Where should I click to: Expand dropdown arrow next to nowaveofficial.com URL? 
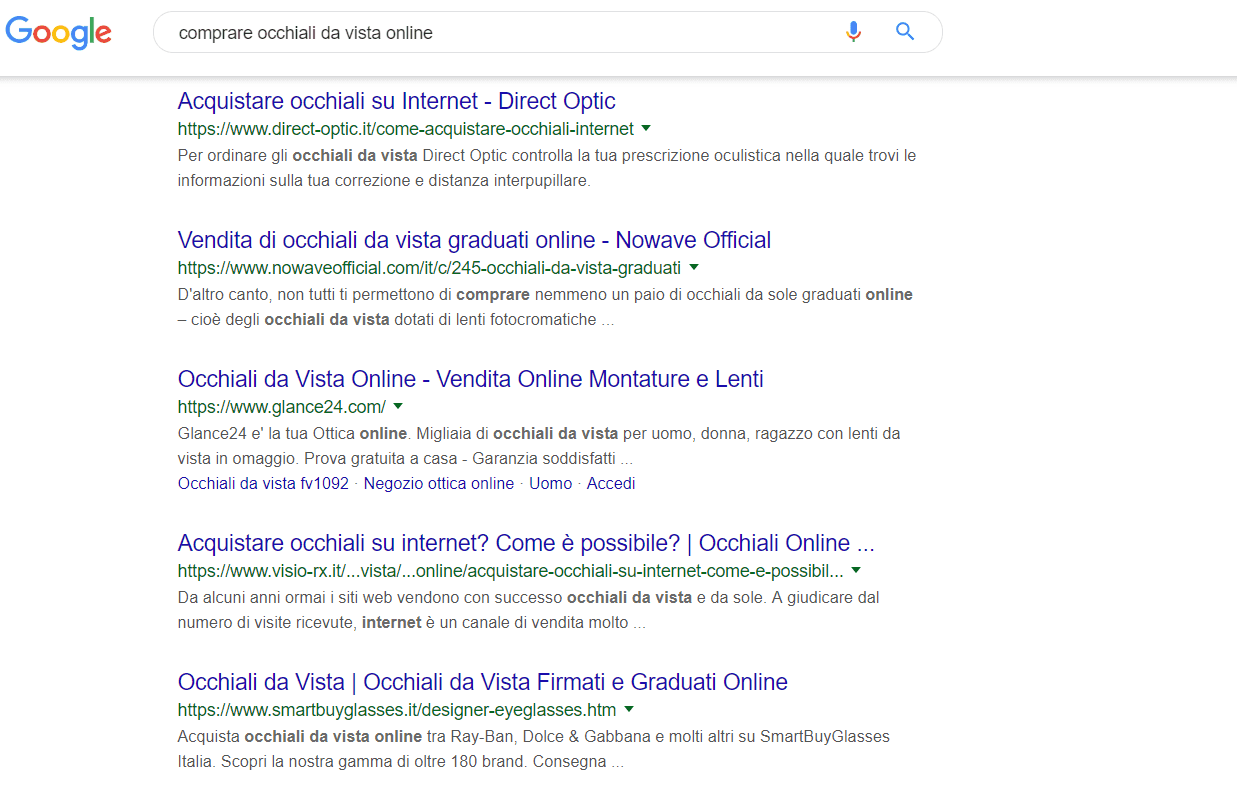693,267
